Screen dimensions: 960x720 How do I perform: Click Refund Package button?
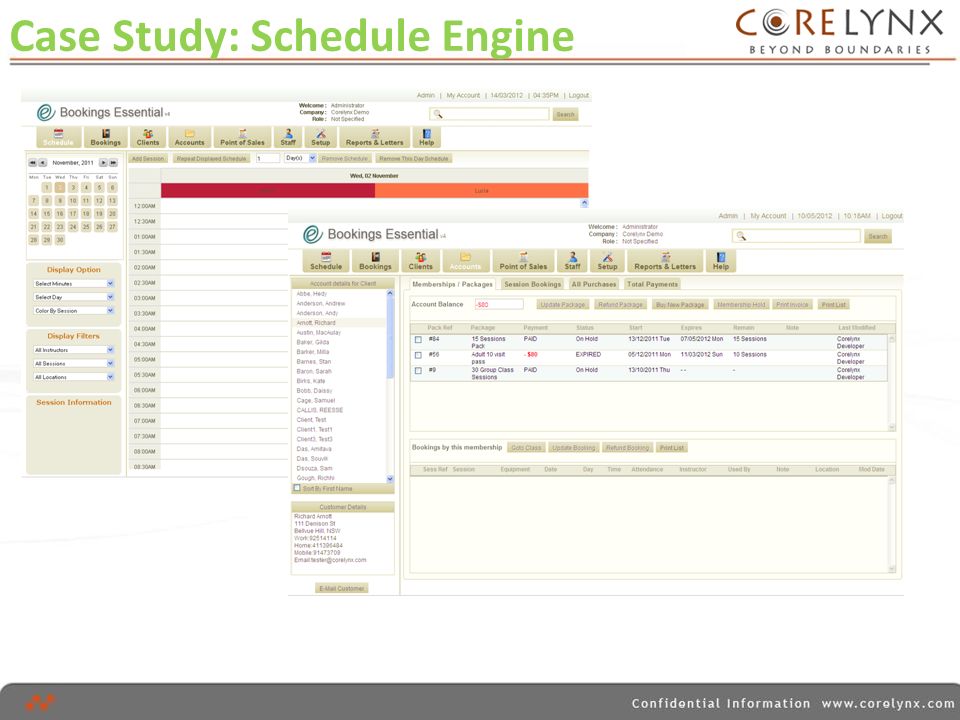620,304
